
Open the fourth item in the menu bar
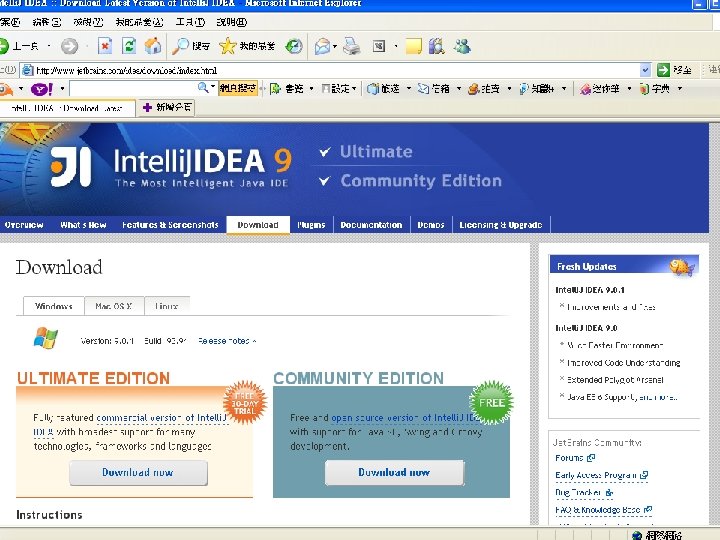(x=139, y=22)
